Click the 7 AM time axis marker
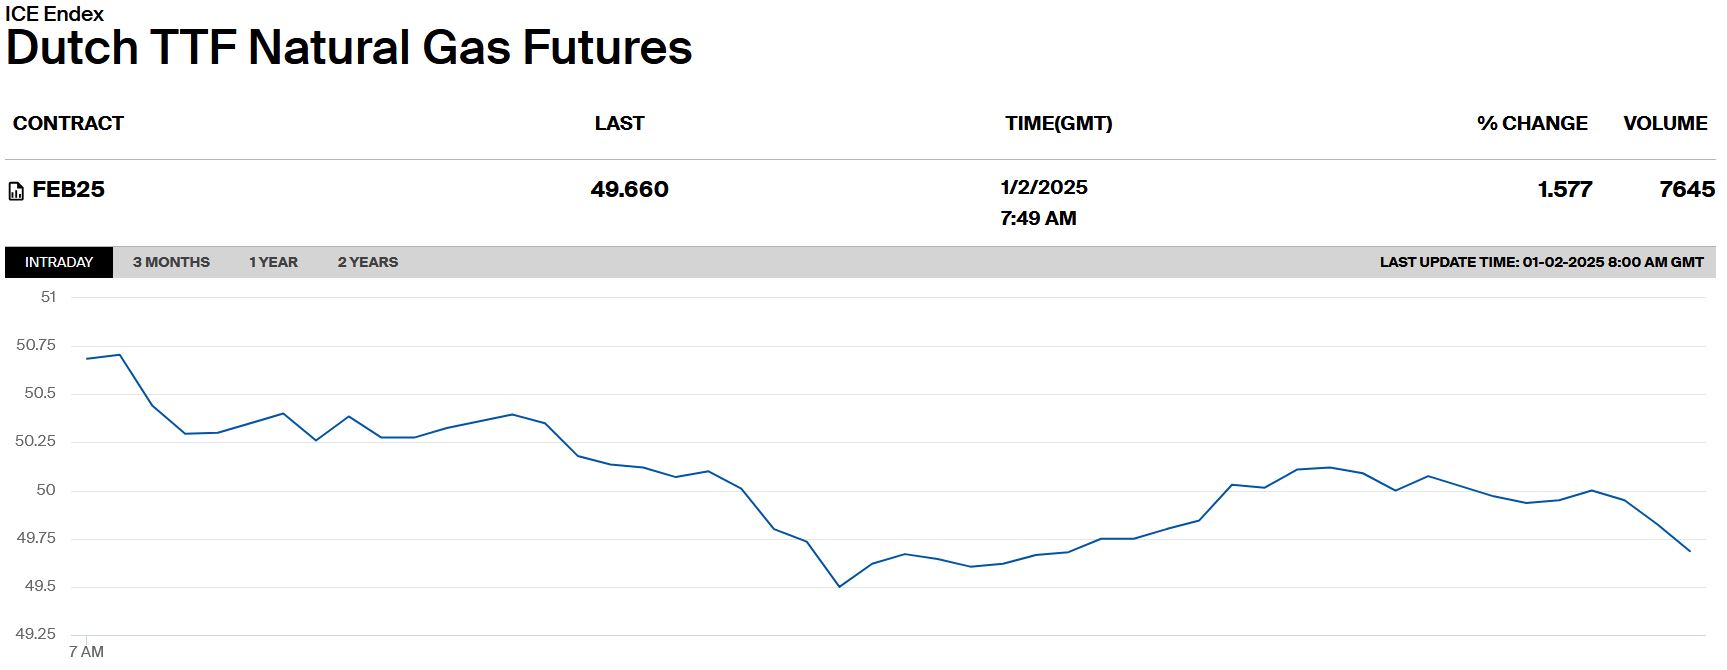The width and height of the screenshot is (1727, 670). [86, 652]
